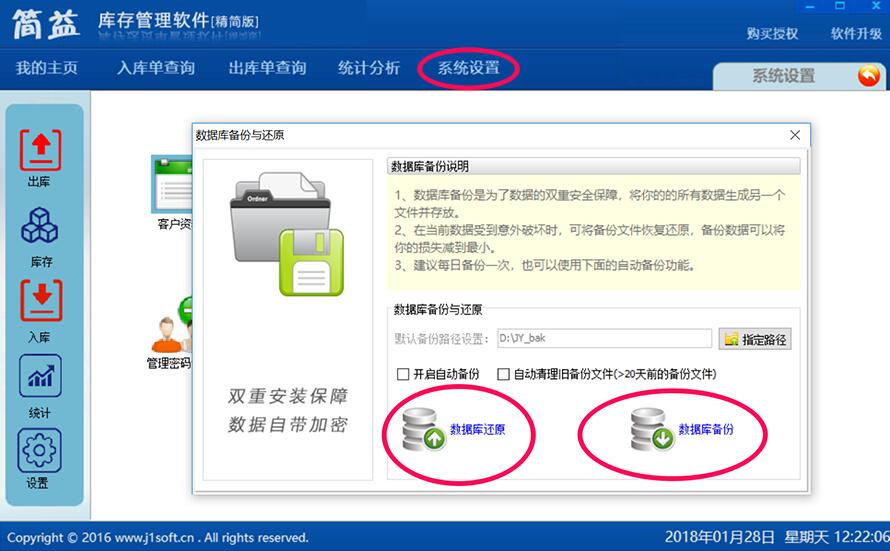This screenshot has height=551, width=890.
Task: Enable 自动清理旧备份文件 checkbox
Action: click(x=503, y=374)
